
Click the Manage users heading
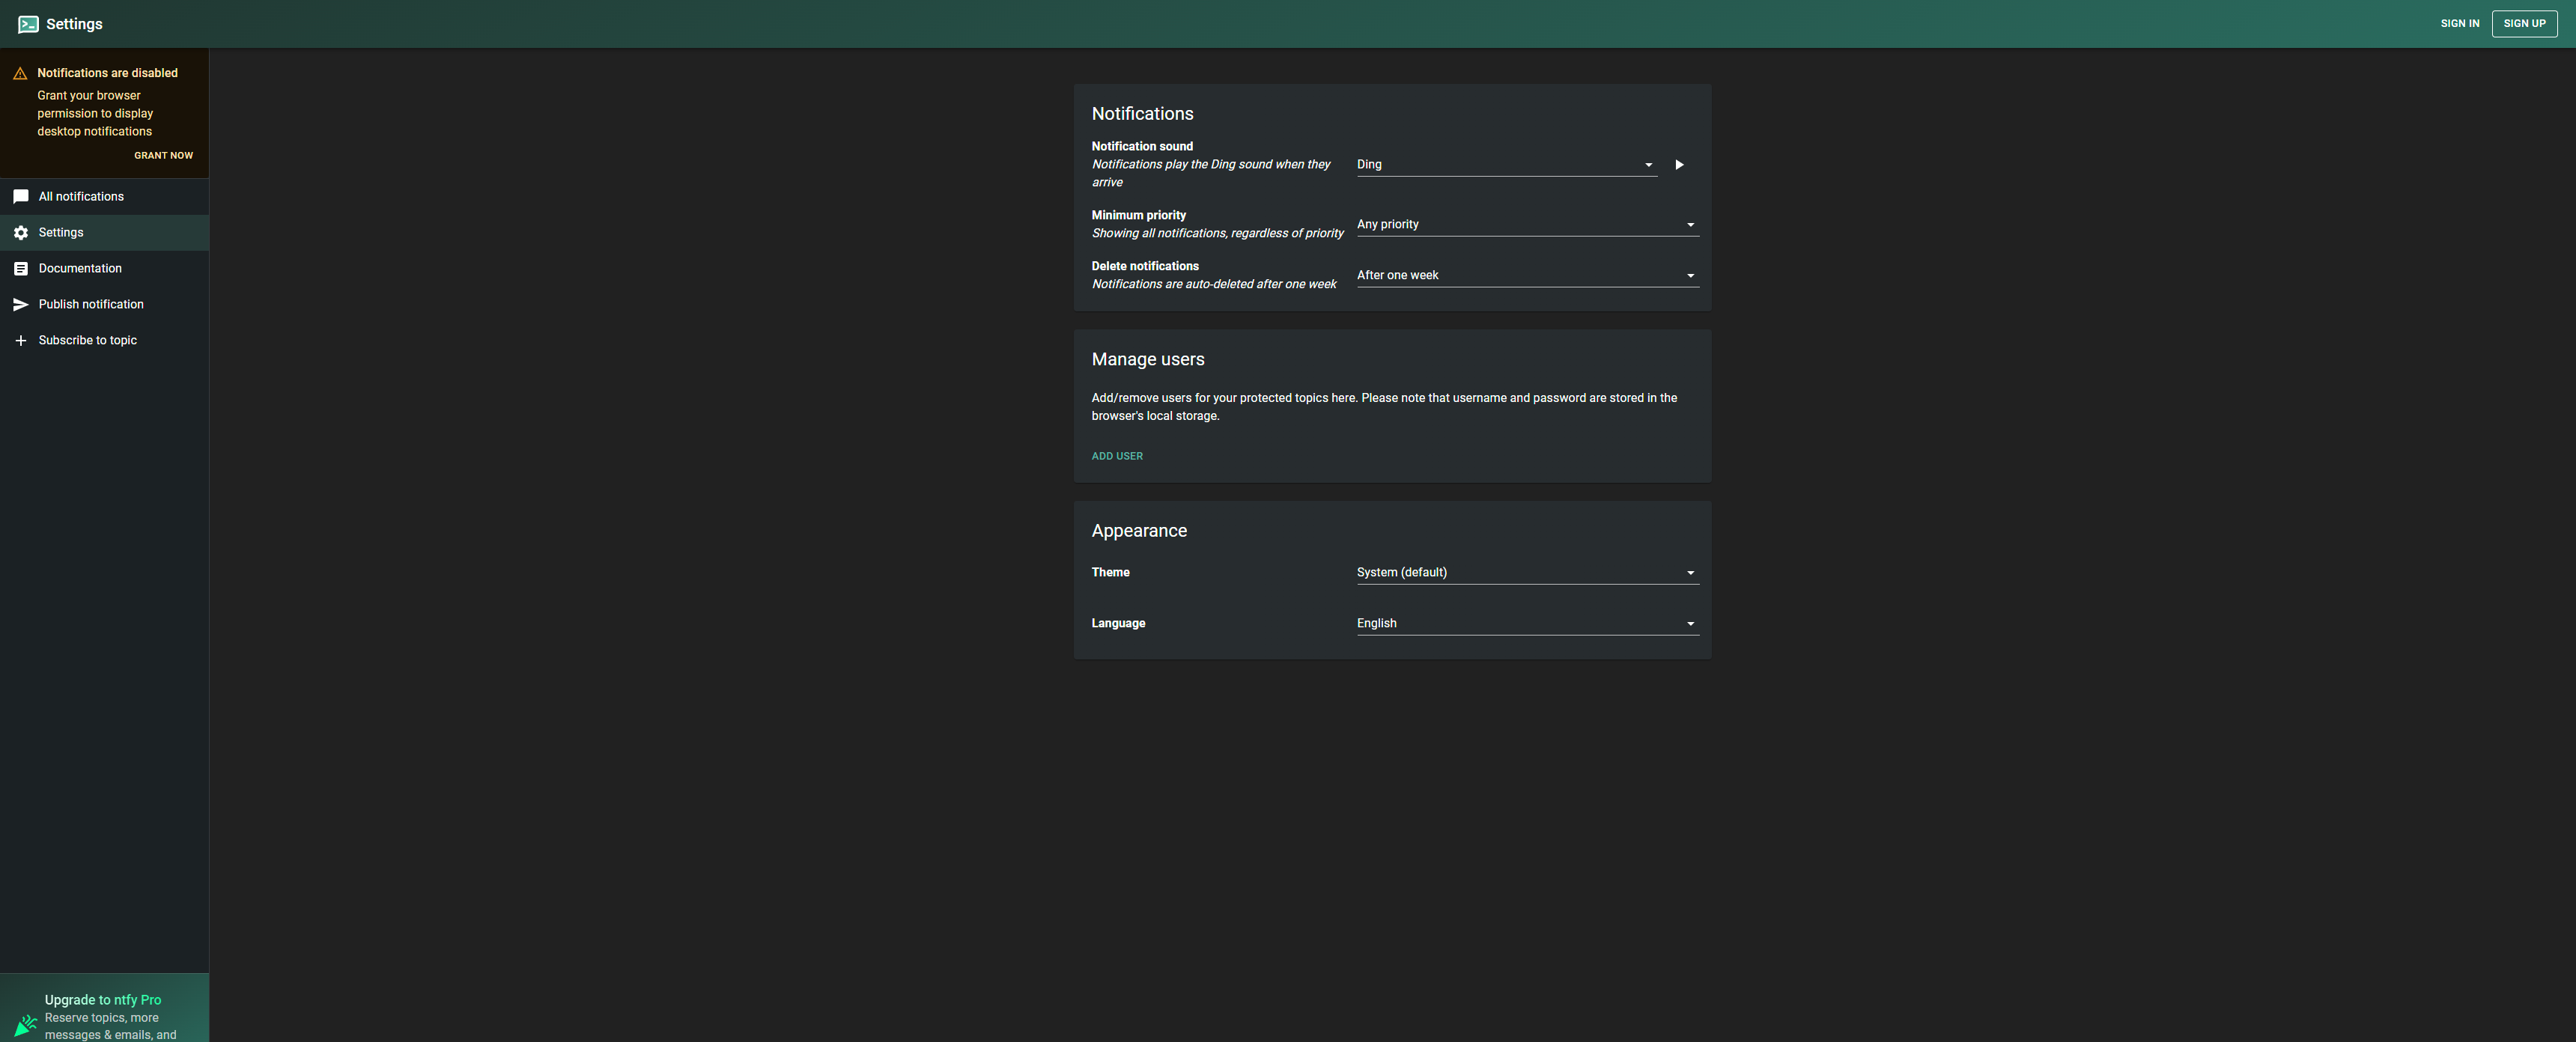pyautogui.click(x=1148, y=360)
